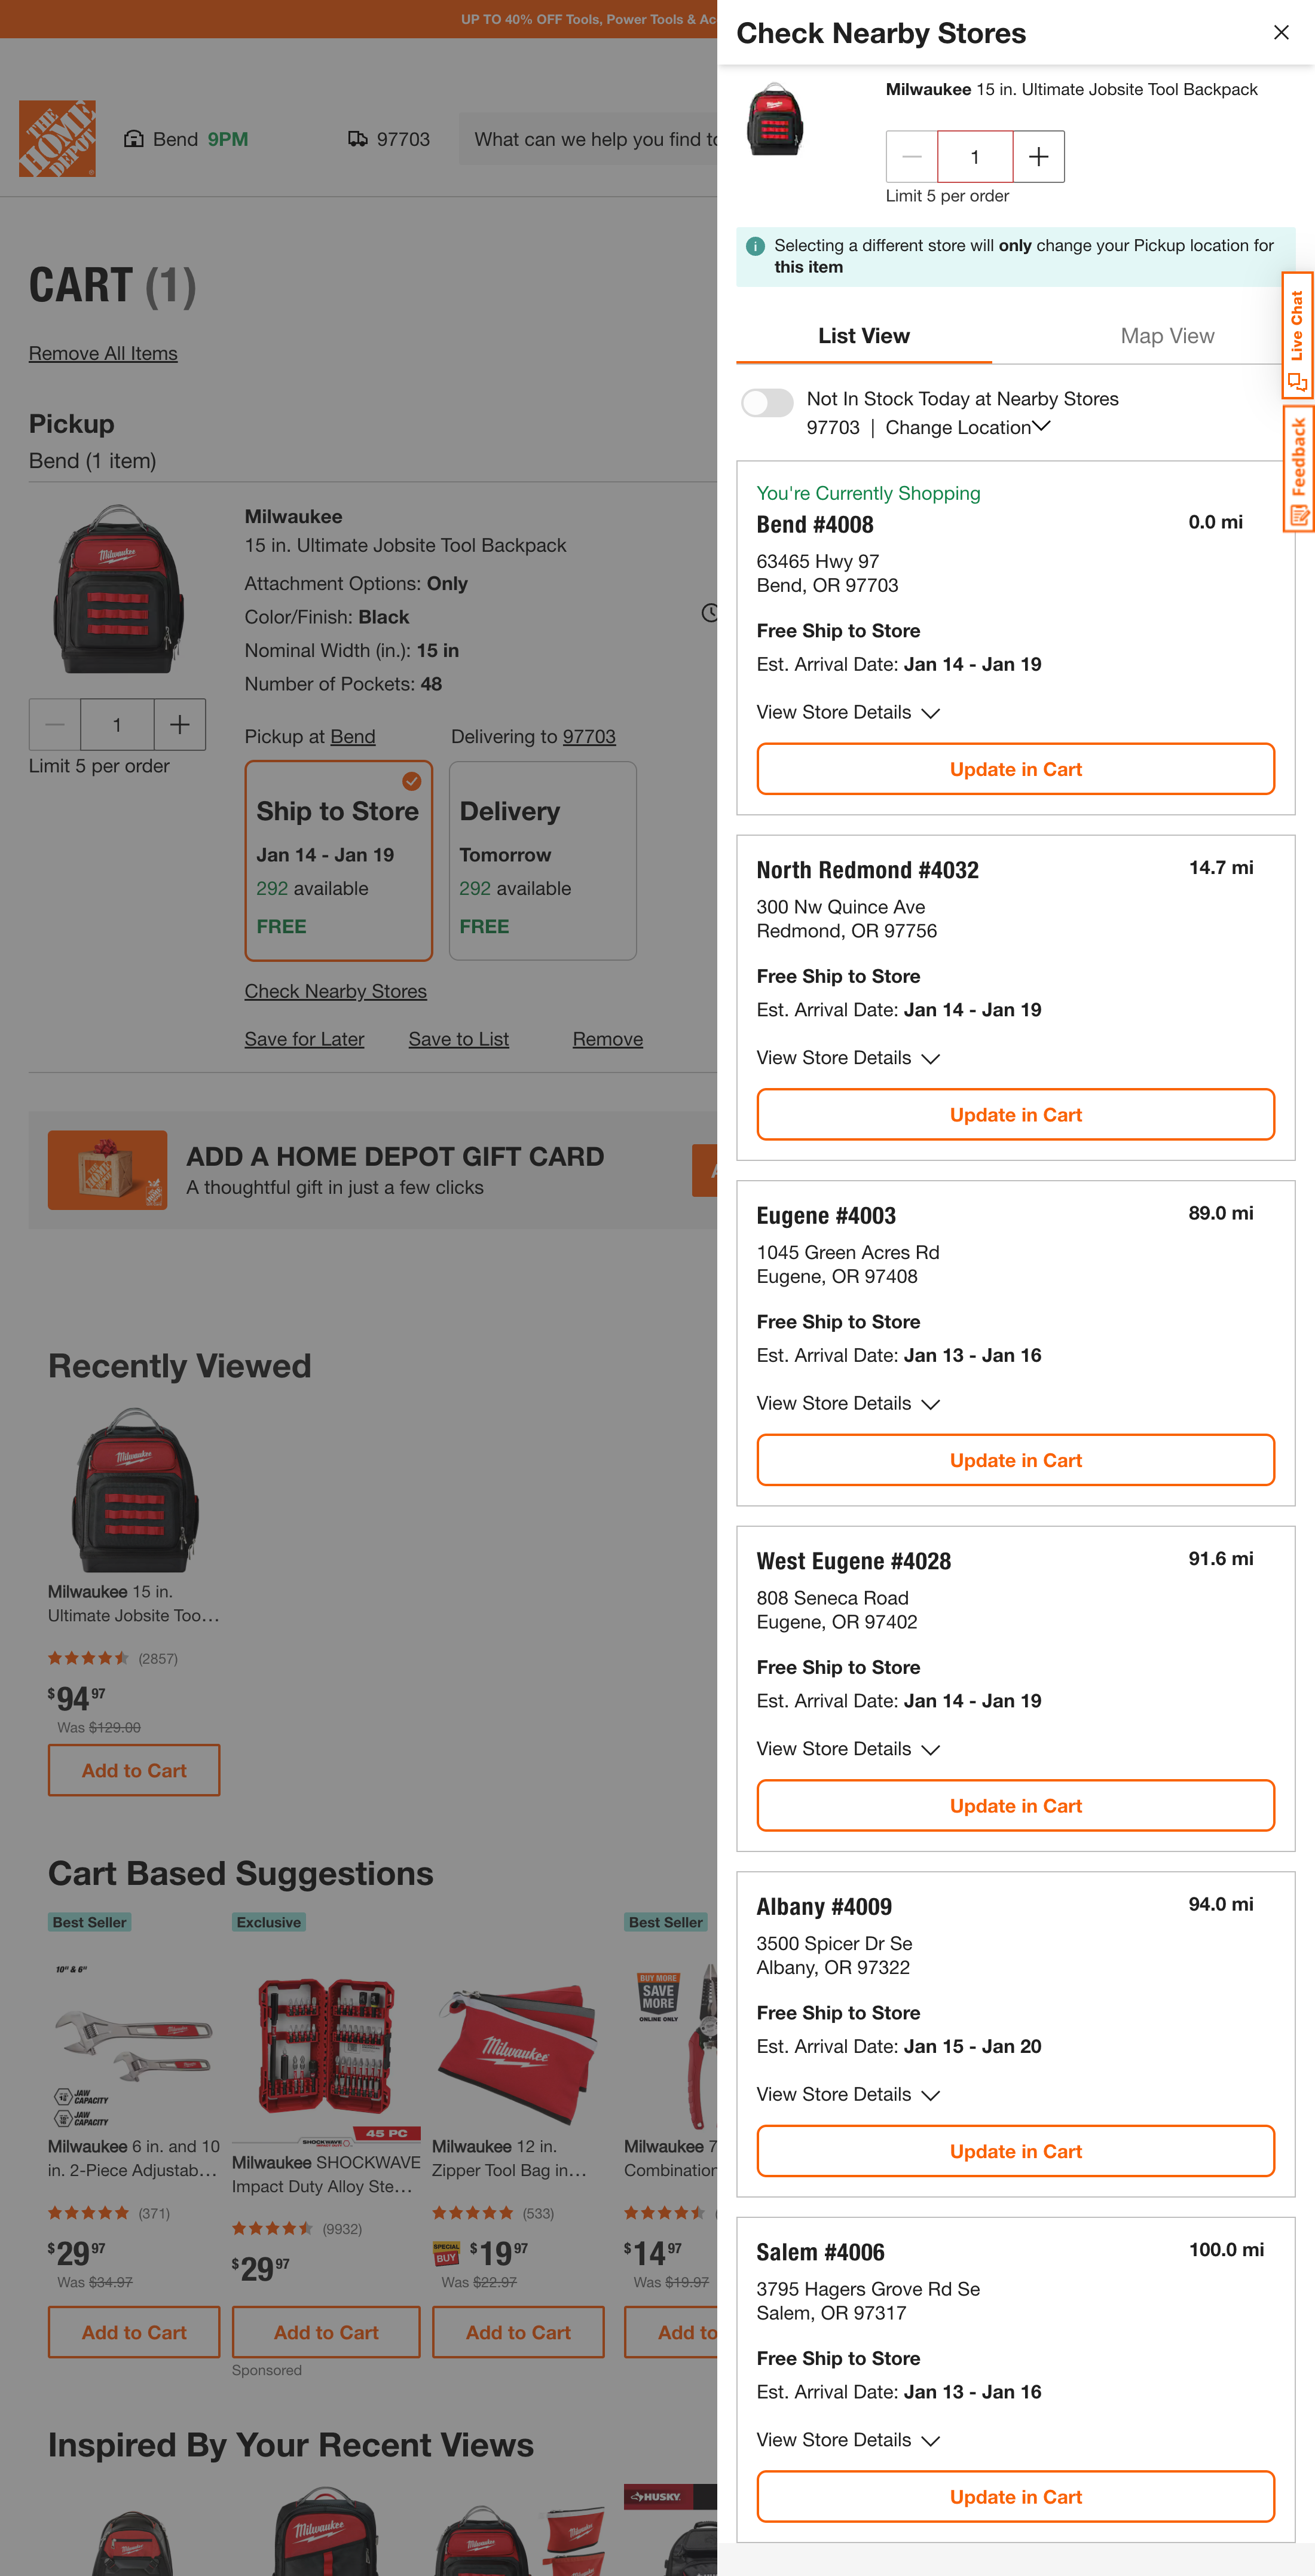Click the backpack thumbnail in store panel
The image size is (1315, 2576).
coord(775,119)
